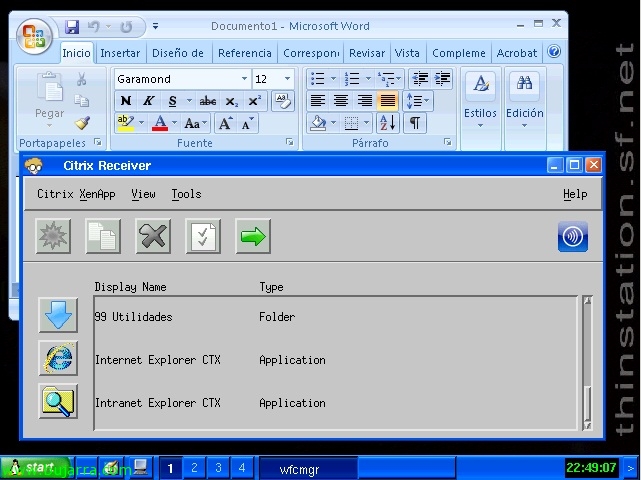Toggle superscript formatting
The image size is (641, 480).
point(254,101)
